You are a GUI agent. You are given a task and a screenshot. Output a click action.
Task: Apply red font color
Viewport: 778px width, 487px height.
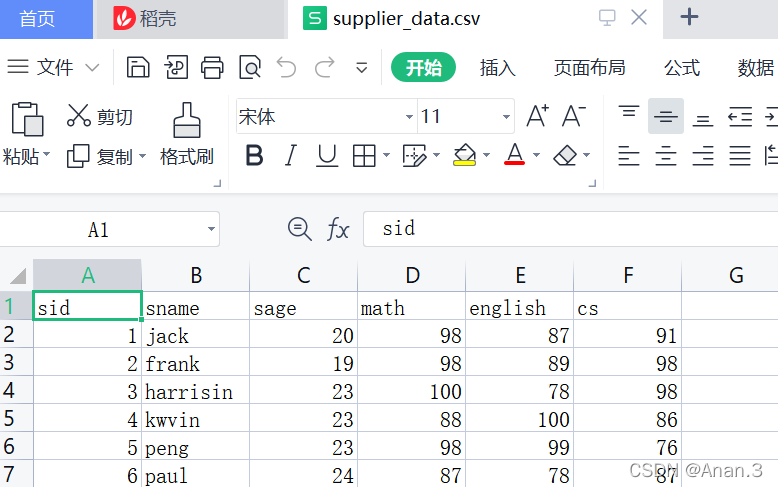(515, 155)
